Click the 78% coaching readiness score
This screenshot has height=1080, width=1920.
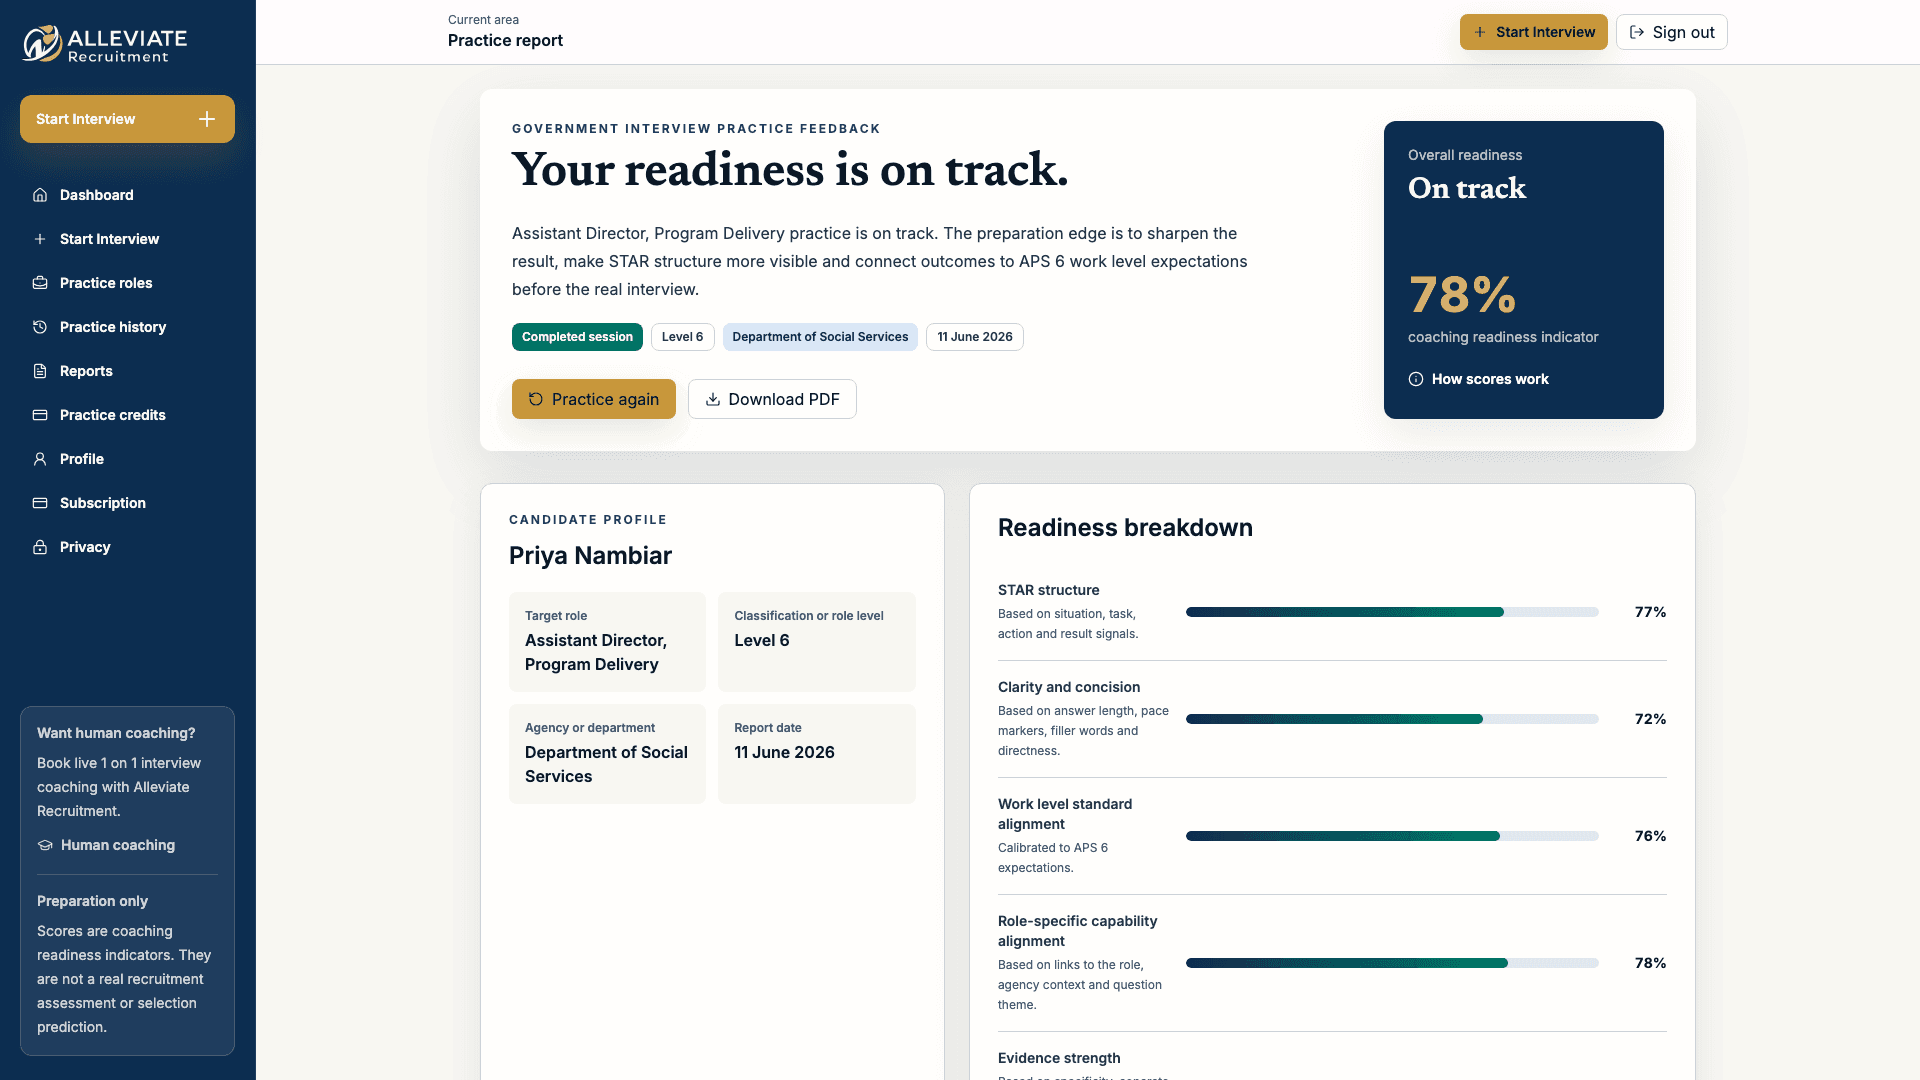point(1462,295)
